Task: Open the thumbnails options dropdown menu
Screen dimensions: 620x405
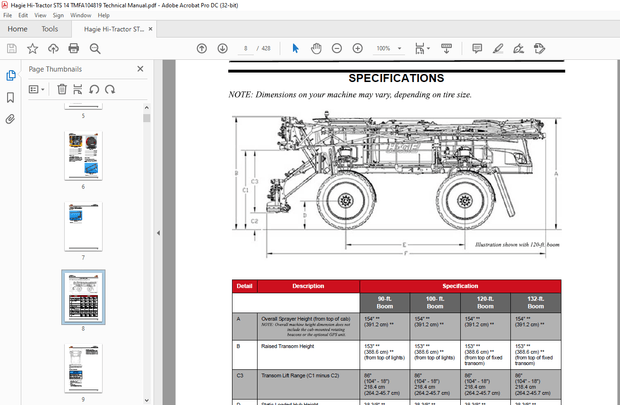Action: [x=36, y=89]
